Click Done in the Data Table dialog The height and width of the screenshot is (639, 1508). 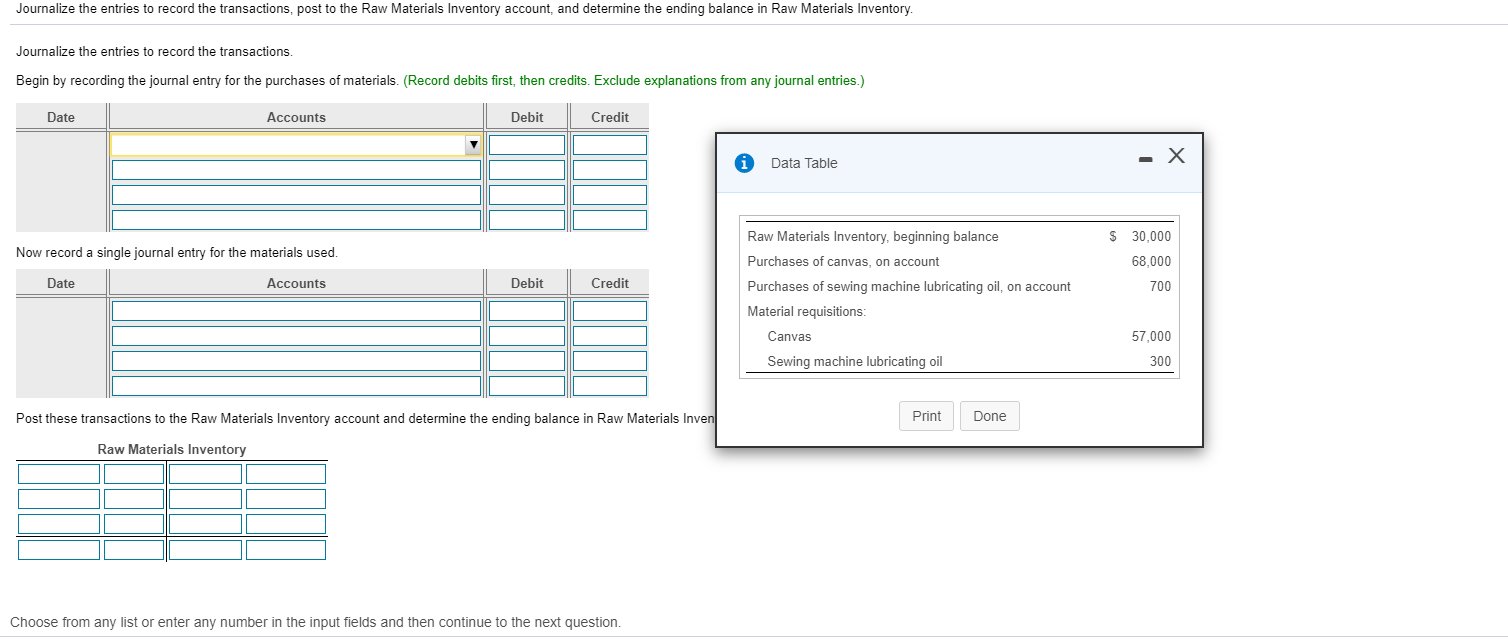pyautogui.click(x=990, y=416)
